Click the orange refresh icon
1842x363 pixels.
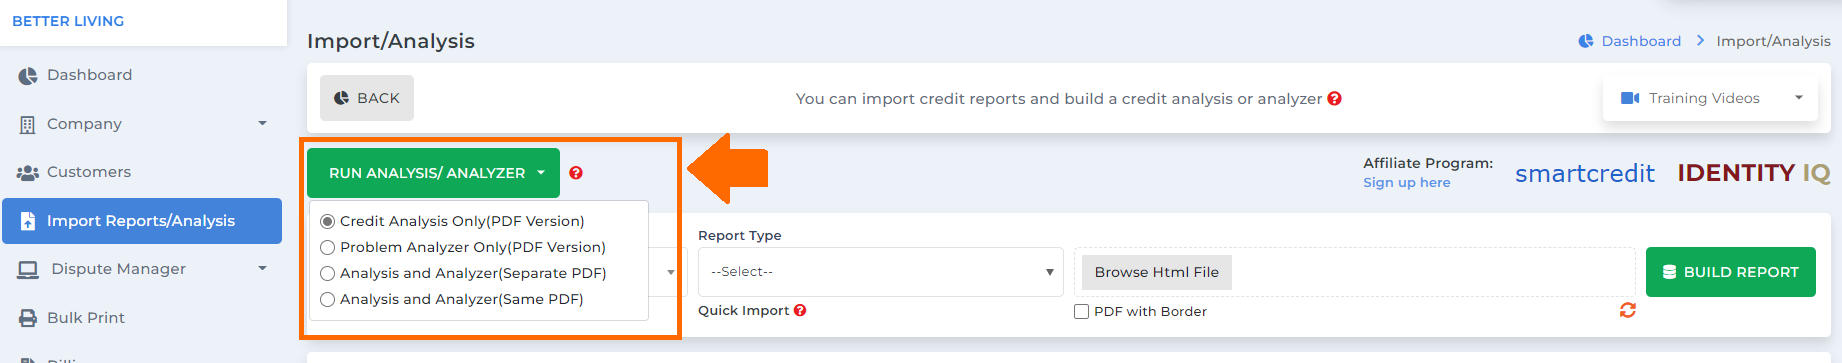point(1628,310)
